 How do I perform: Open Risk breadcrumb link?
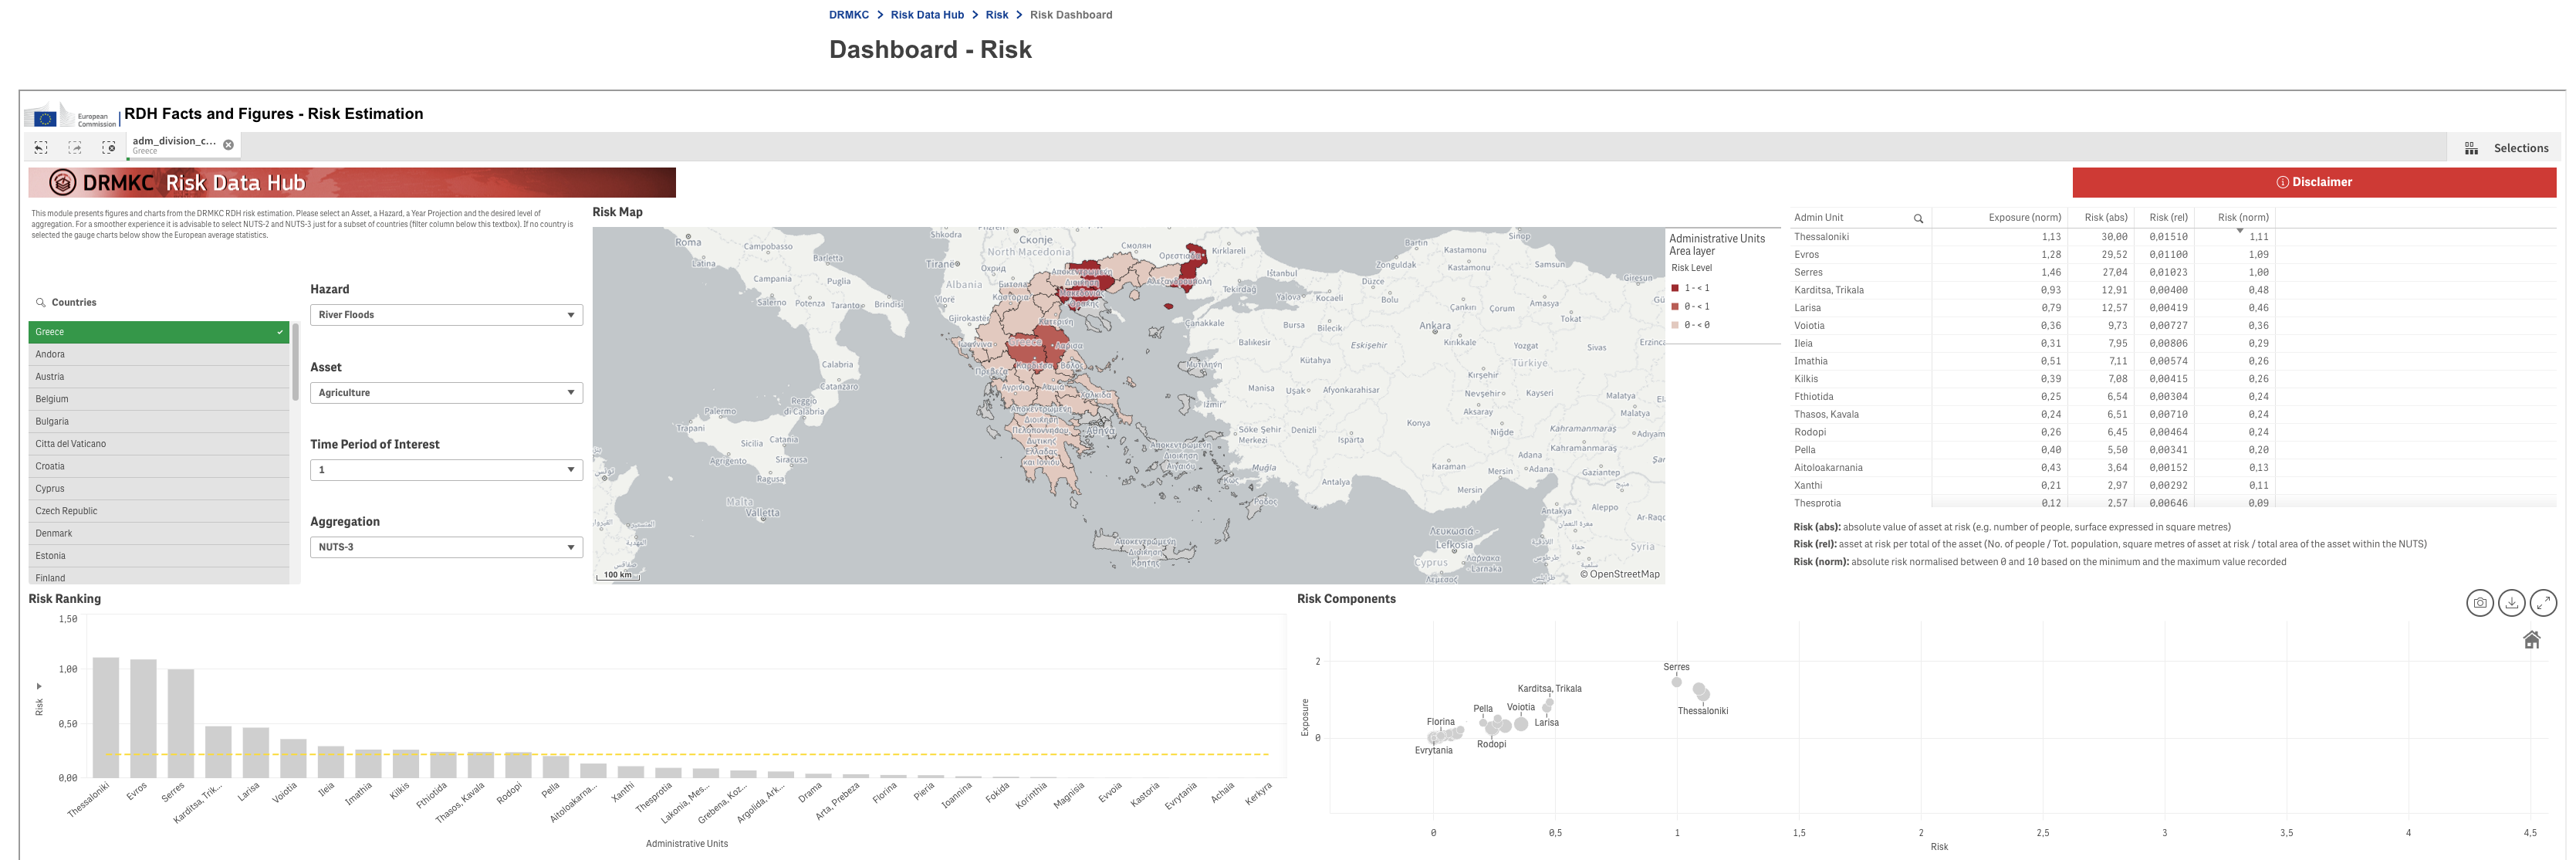click(x=996, y=15)
